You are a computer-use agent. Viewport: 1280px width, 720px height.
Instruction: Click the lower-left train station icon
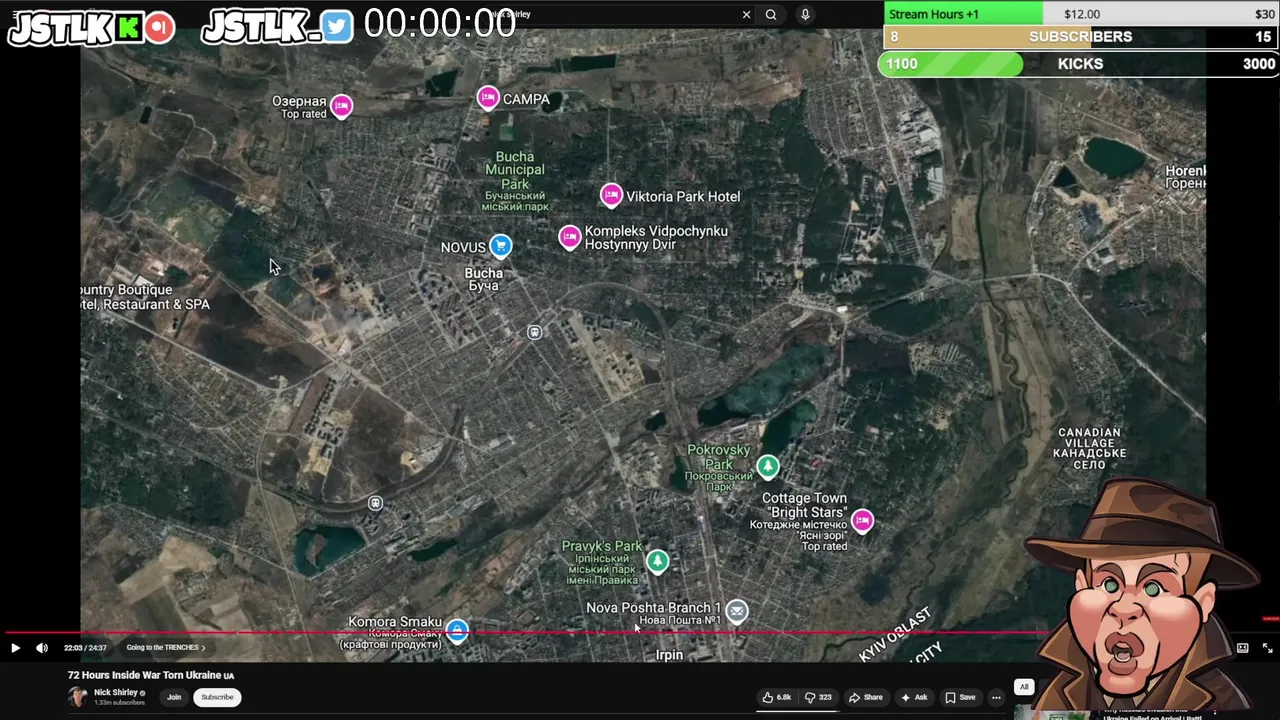375,503
